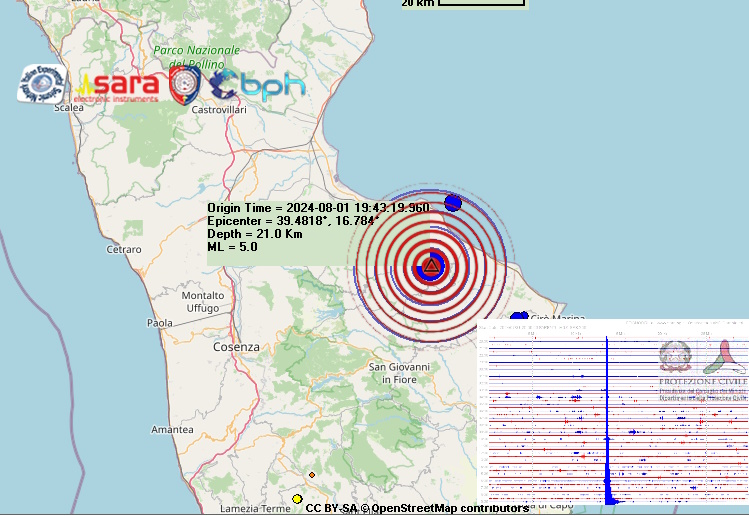Image resolution: width=749 pixels, height=516 pixels.
Task: Click the red epicenter triangle marker
Action: tap(431, 266)
